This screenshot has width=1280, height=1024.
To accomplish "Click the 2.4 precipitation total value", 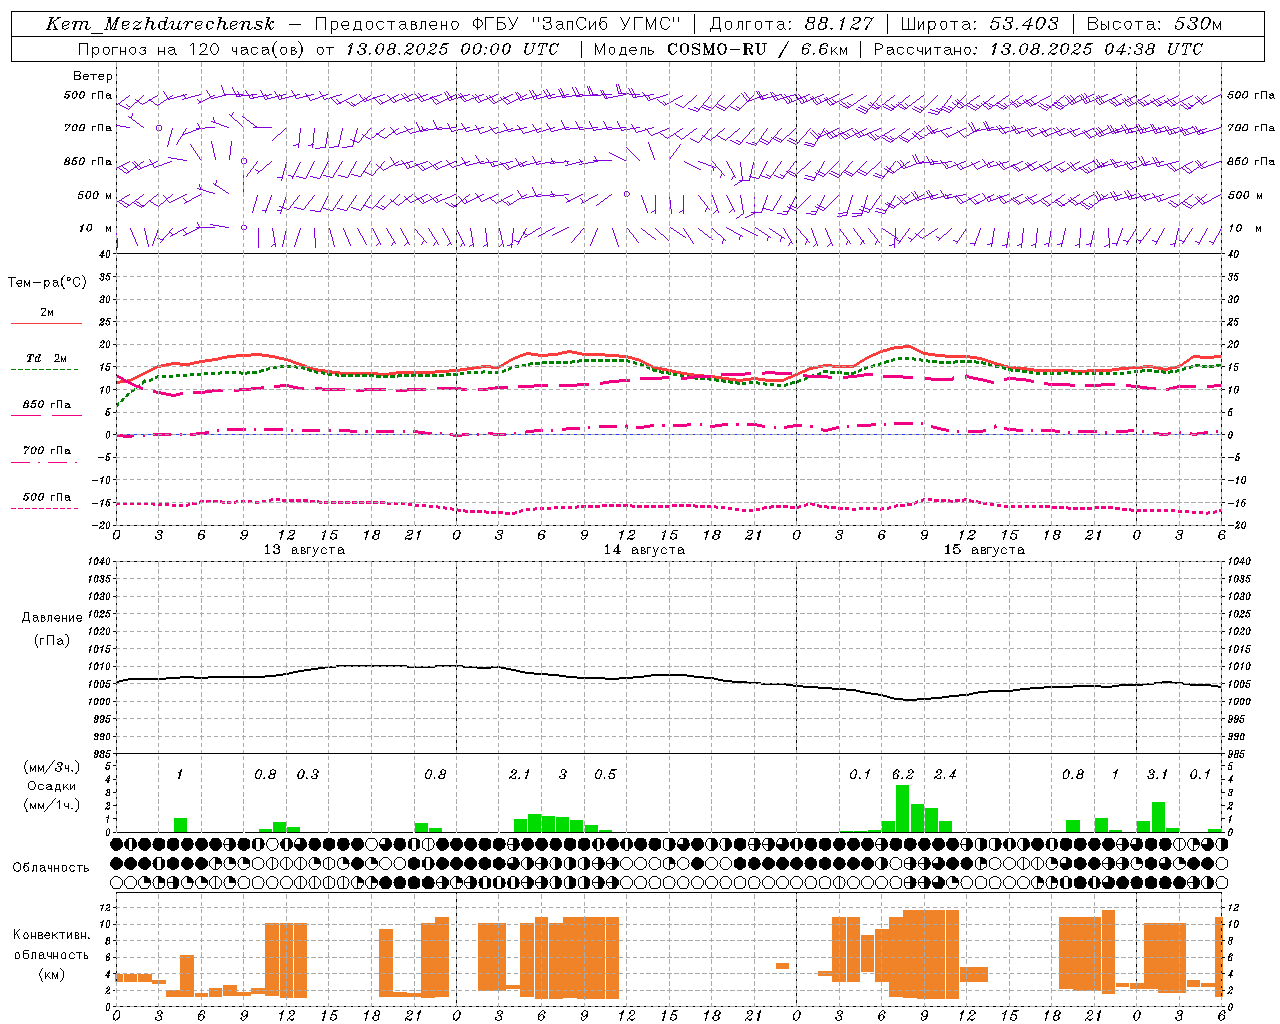I will pos(945,774).
